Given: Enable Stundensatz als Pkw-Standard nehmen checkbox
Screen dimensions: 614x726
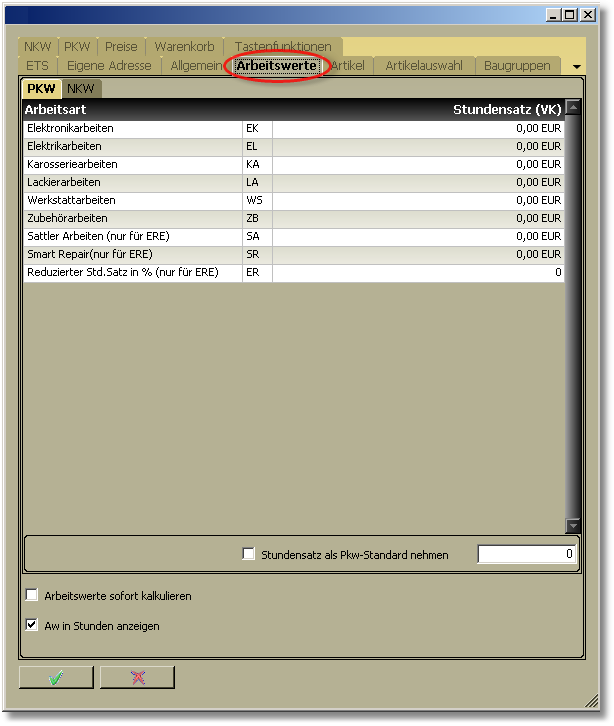Looking at the screenshot, I should (249, 554).
